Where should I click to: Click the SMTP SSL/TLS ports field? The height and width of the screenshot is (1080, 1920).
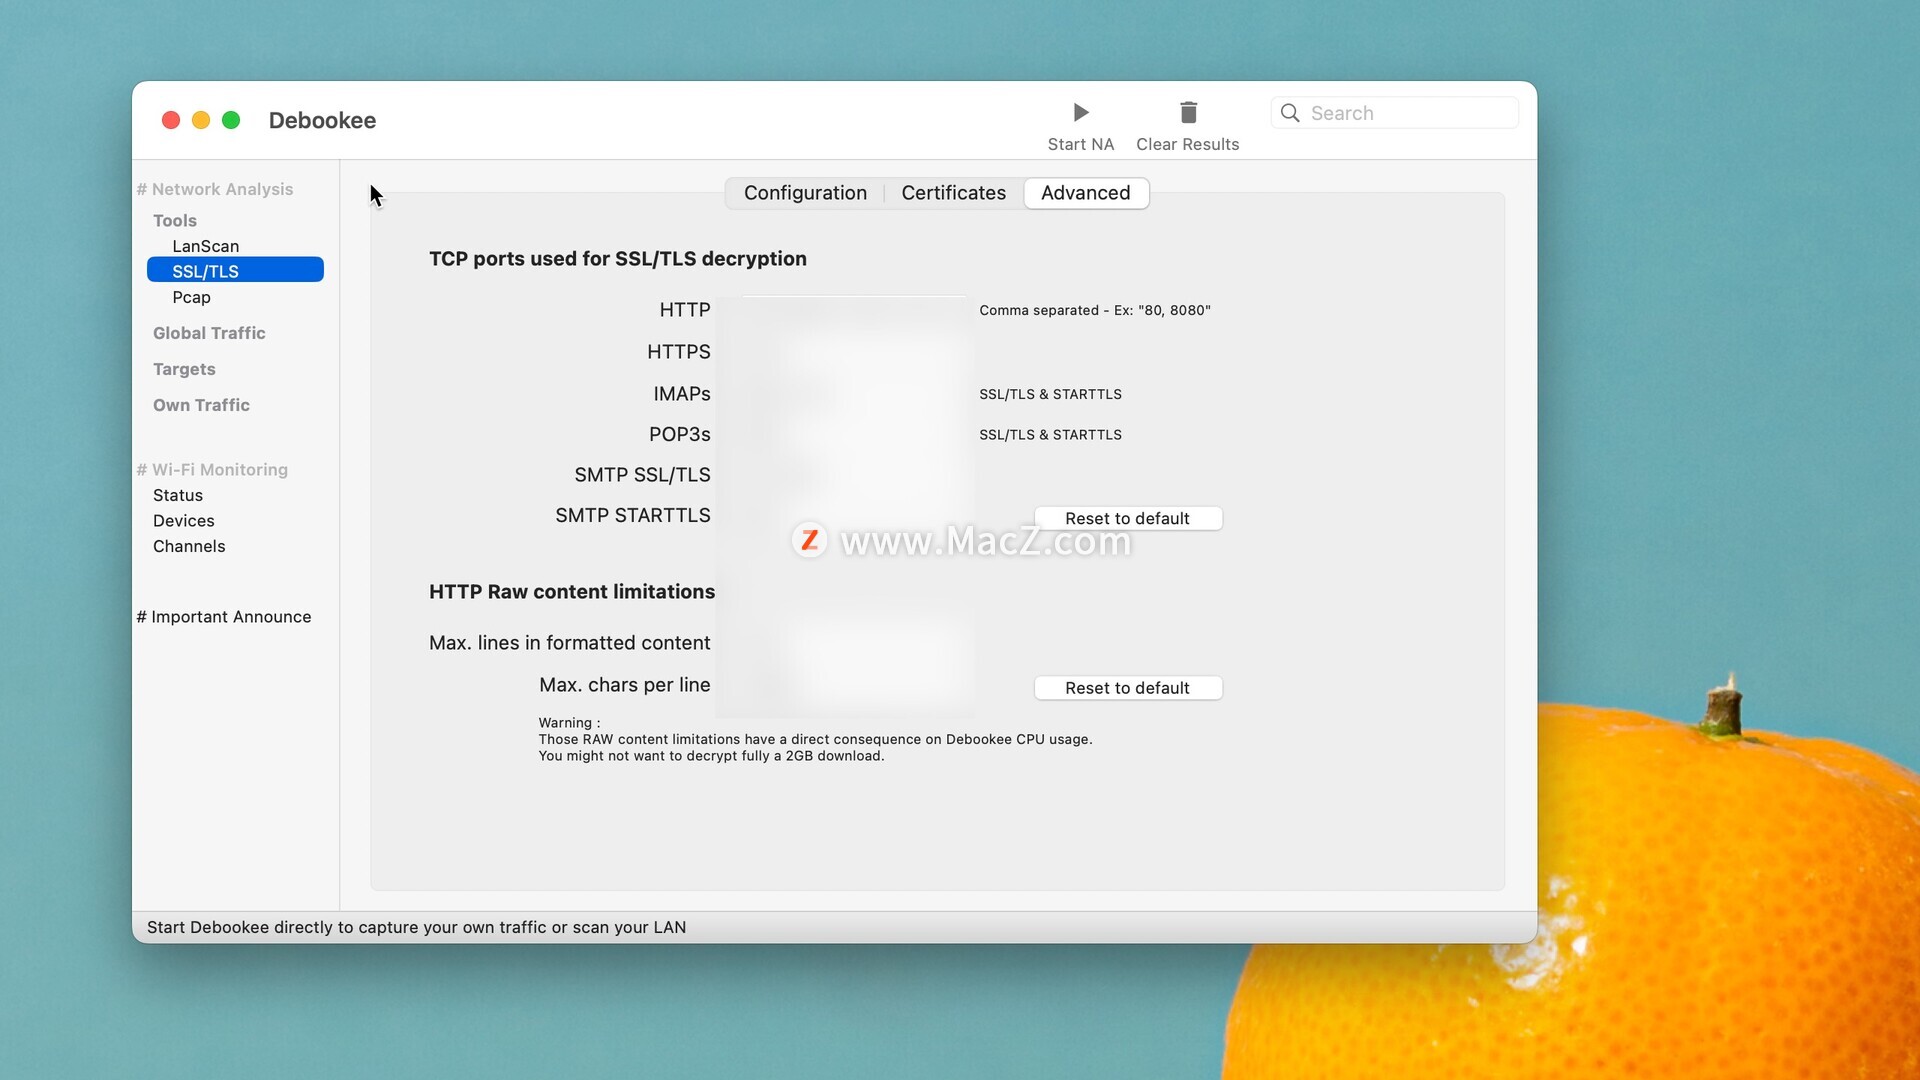pos(846,475)
